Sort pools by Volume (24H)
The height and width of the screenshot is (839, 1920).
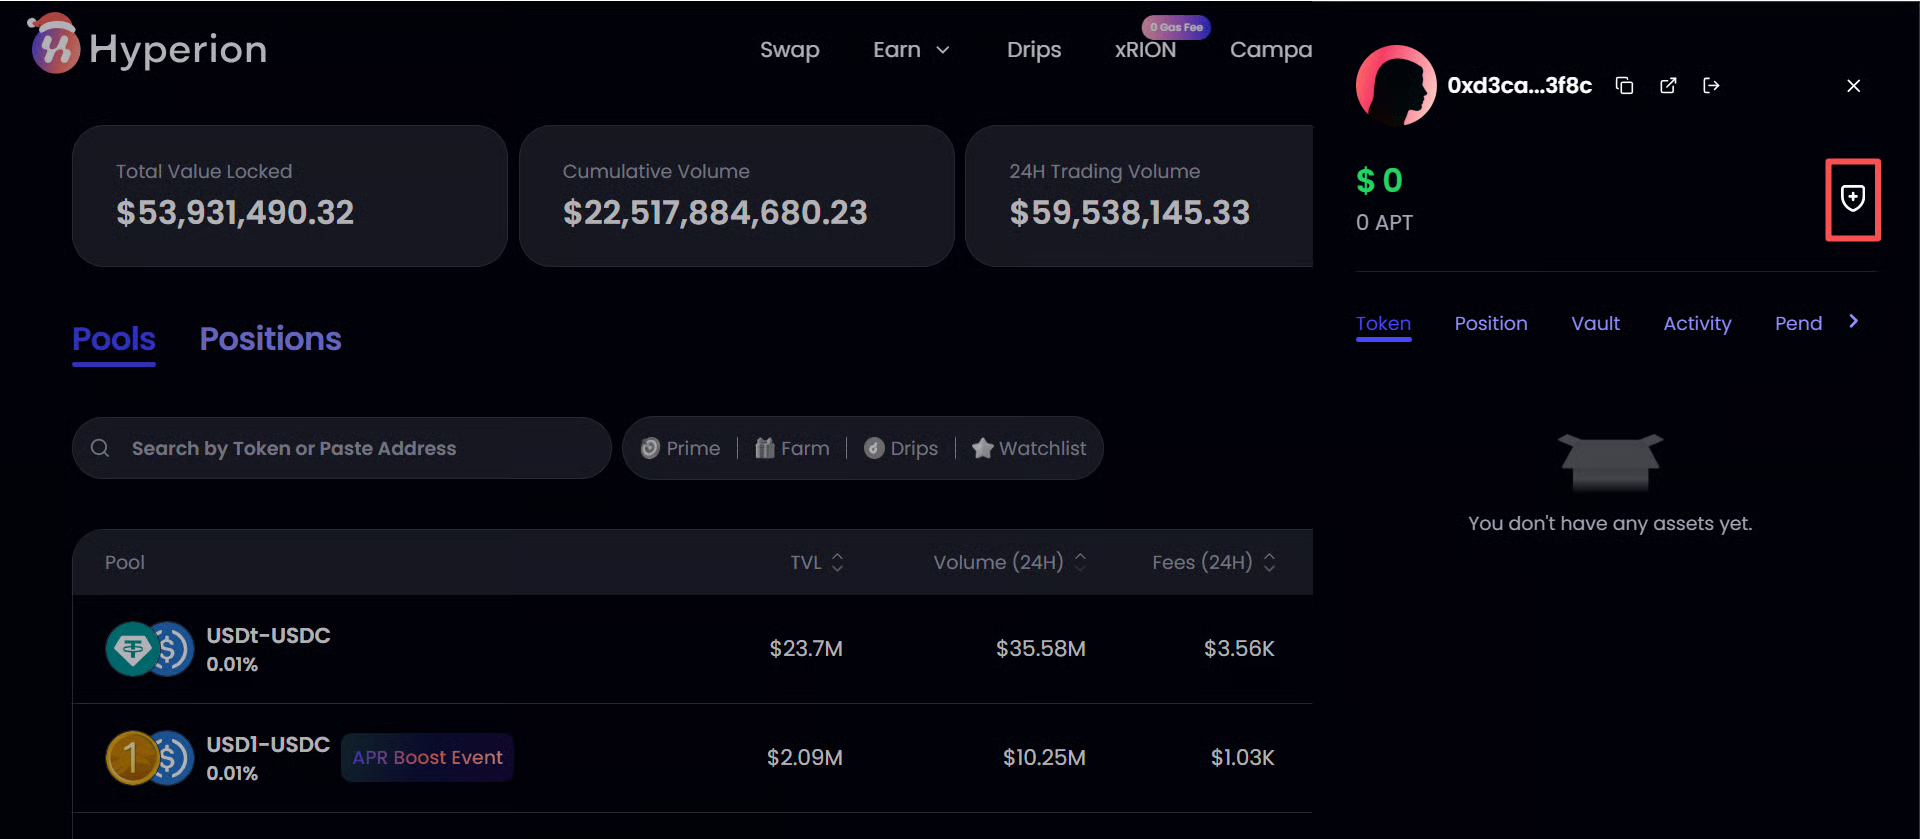click(1008, 562)
